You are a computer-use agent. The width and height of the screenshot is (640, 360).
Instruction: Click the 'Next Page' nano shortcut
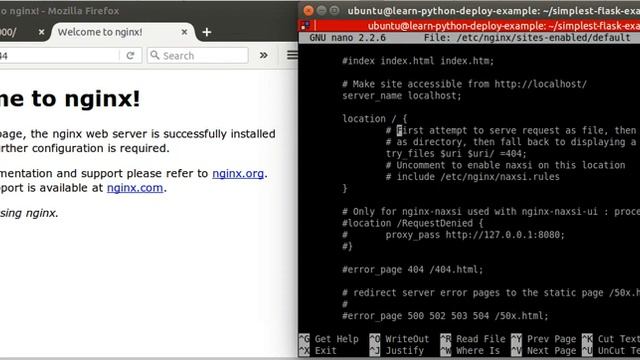pyautogui.click(x=544, y=351)
